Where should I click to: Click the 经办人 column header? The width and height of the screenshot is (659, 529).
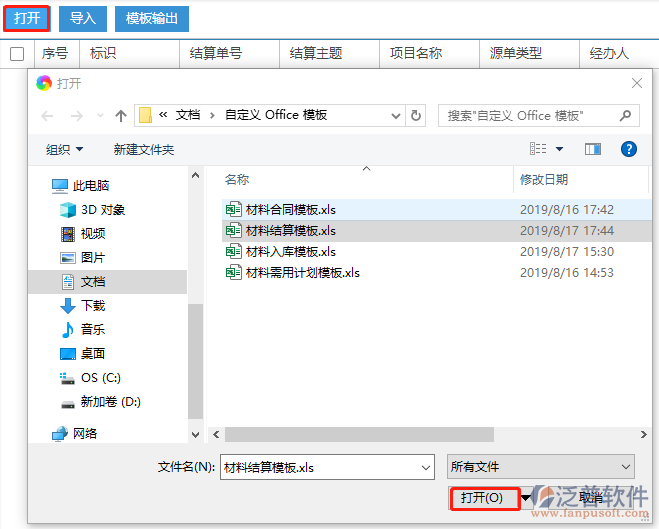[x=609, y=53]
